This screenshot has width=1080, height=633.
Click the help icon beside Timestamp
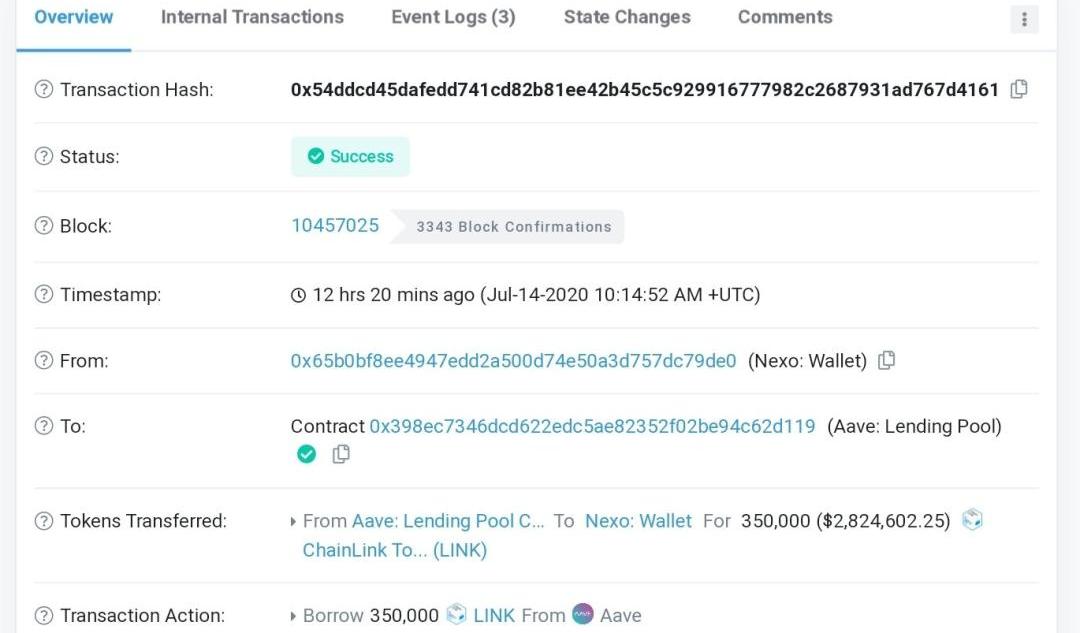[44, 295]
